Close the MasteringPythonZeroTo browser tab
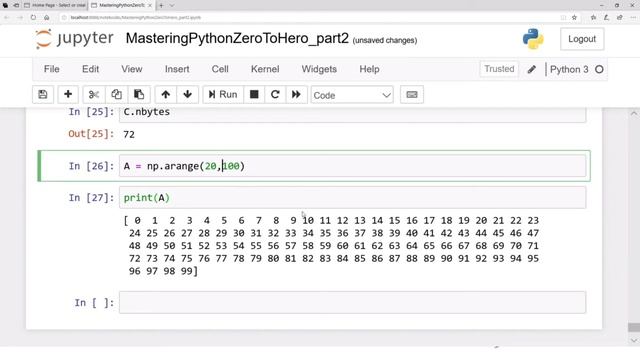Image resolution: width=640 pixels, height=360 pixels. tap(150, 5)
